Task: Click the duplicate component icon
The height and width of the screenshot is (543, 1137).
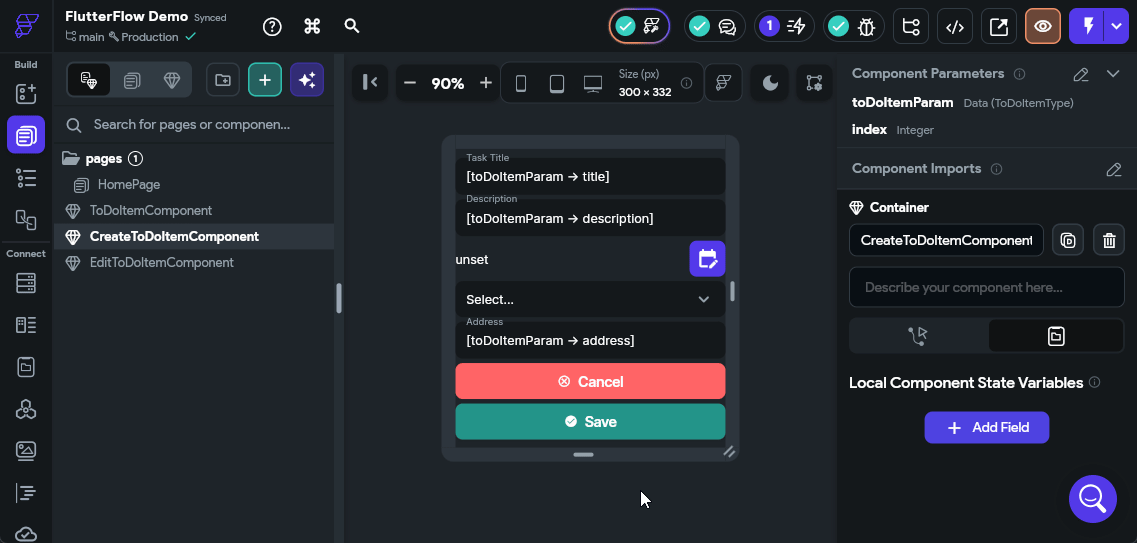Action: [x=1068, y=240]
